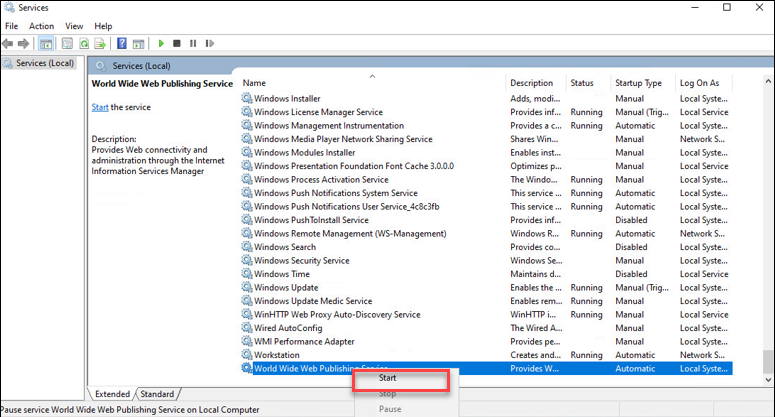Toggle Show/Hide Console Tree toolbar icon
The width and height of the screenshot is (775, 417).
point(46,43)
